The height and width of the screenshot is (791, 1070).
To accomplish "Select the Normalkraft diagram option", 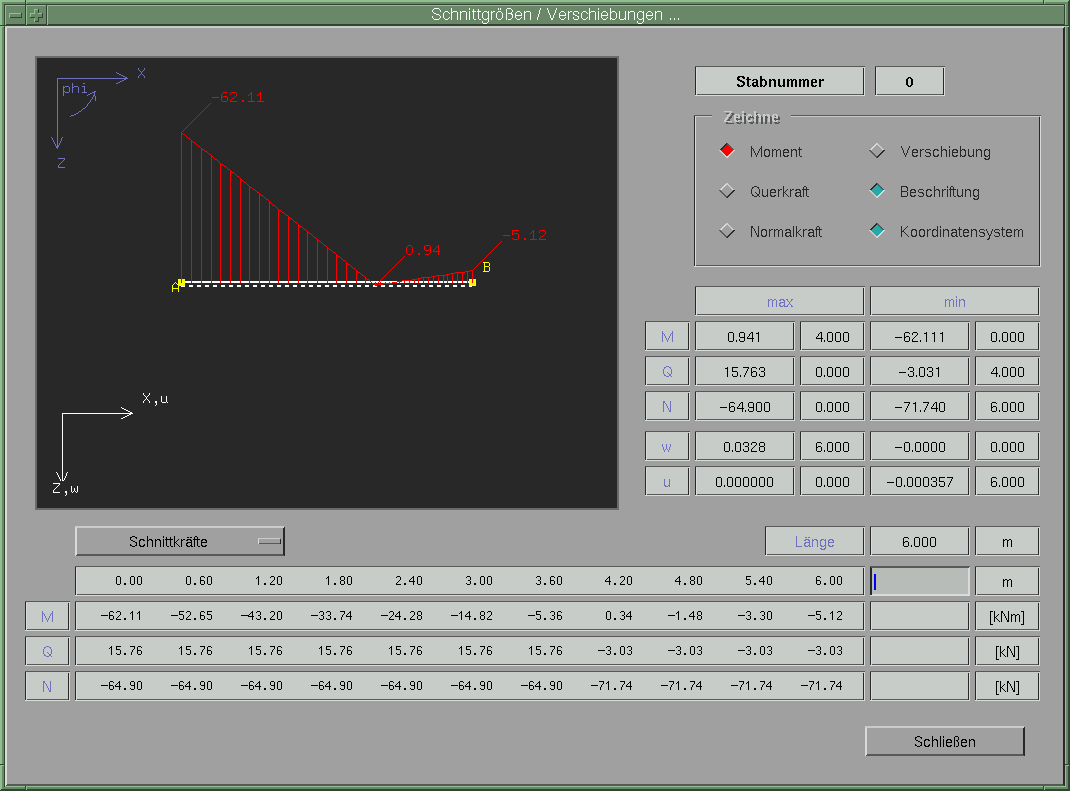I will click(727, 232).
